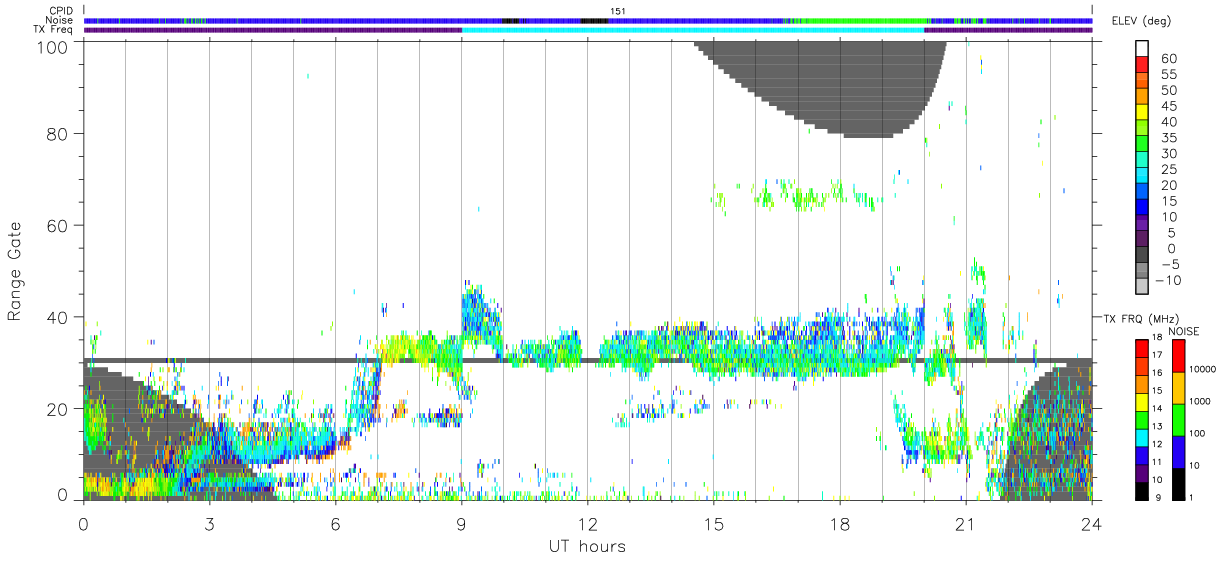Click ELEV legend label '60'
This screenshot has height=567, width=1228.
[x=1168, y=59]
